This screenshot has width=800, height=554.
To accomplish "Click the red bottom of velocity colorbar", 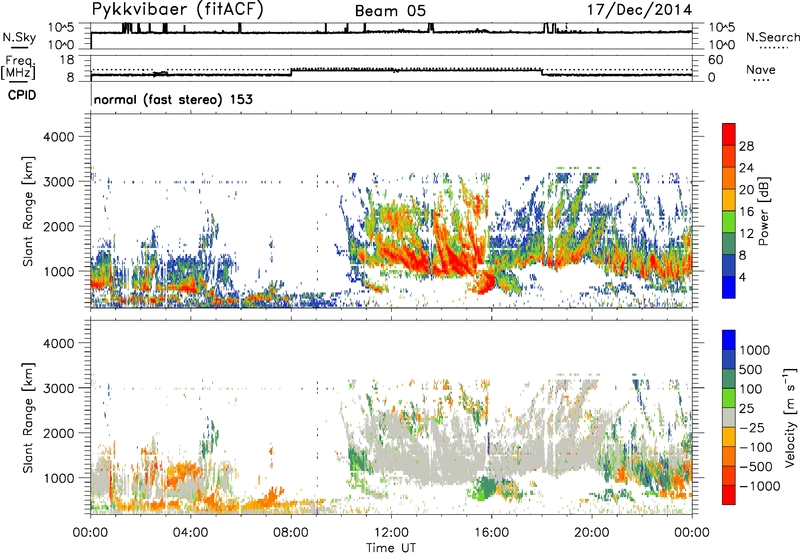I will click(729, 495).
